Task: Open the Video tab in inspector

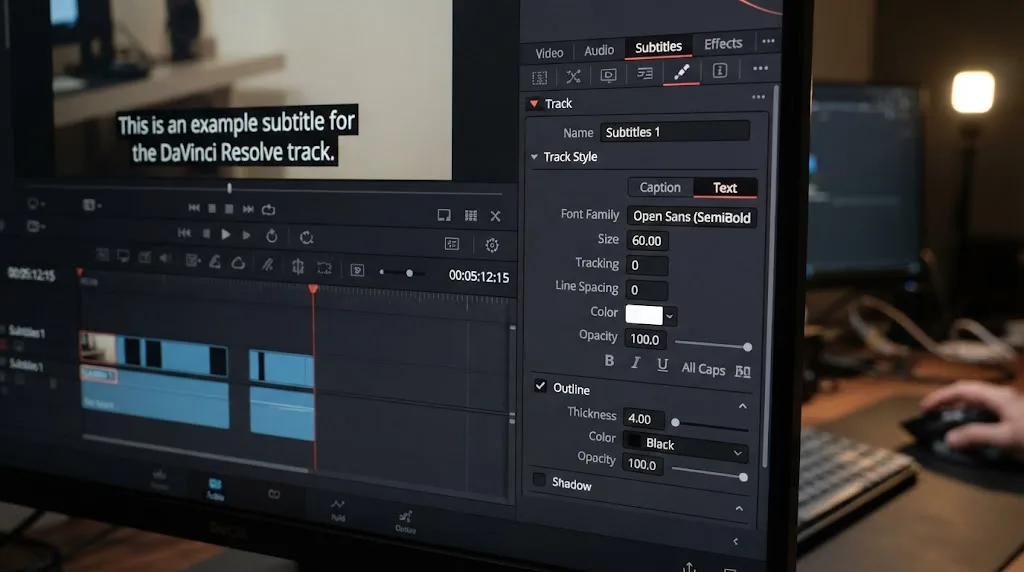Action: click(x=549, y=53)
